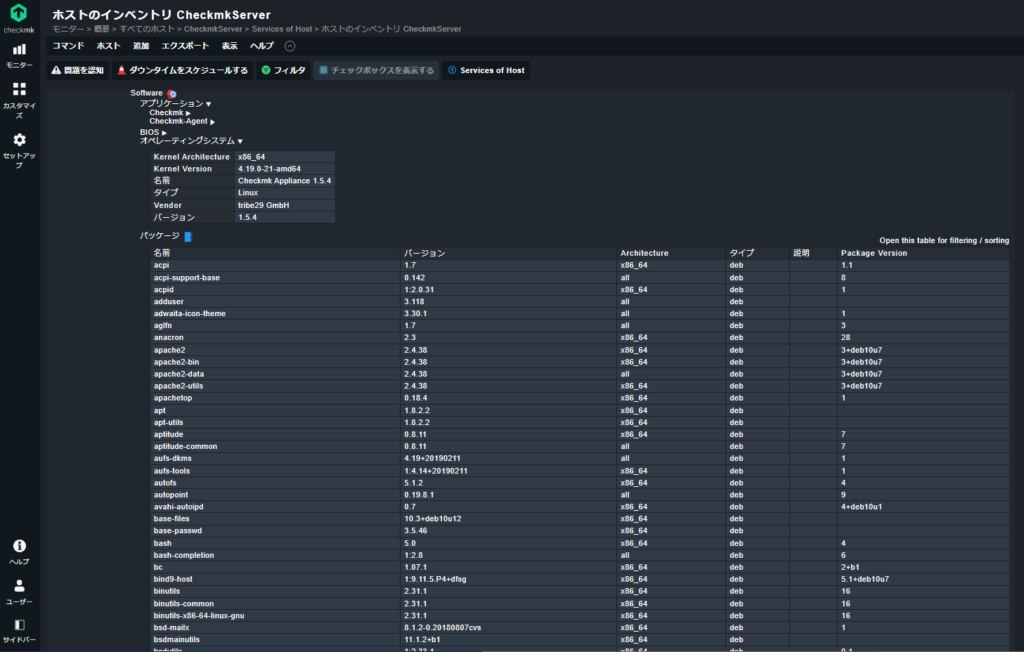
Task: Click the 'bsd-mailx' package name
Action: (x=171, y=628)
